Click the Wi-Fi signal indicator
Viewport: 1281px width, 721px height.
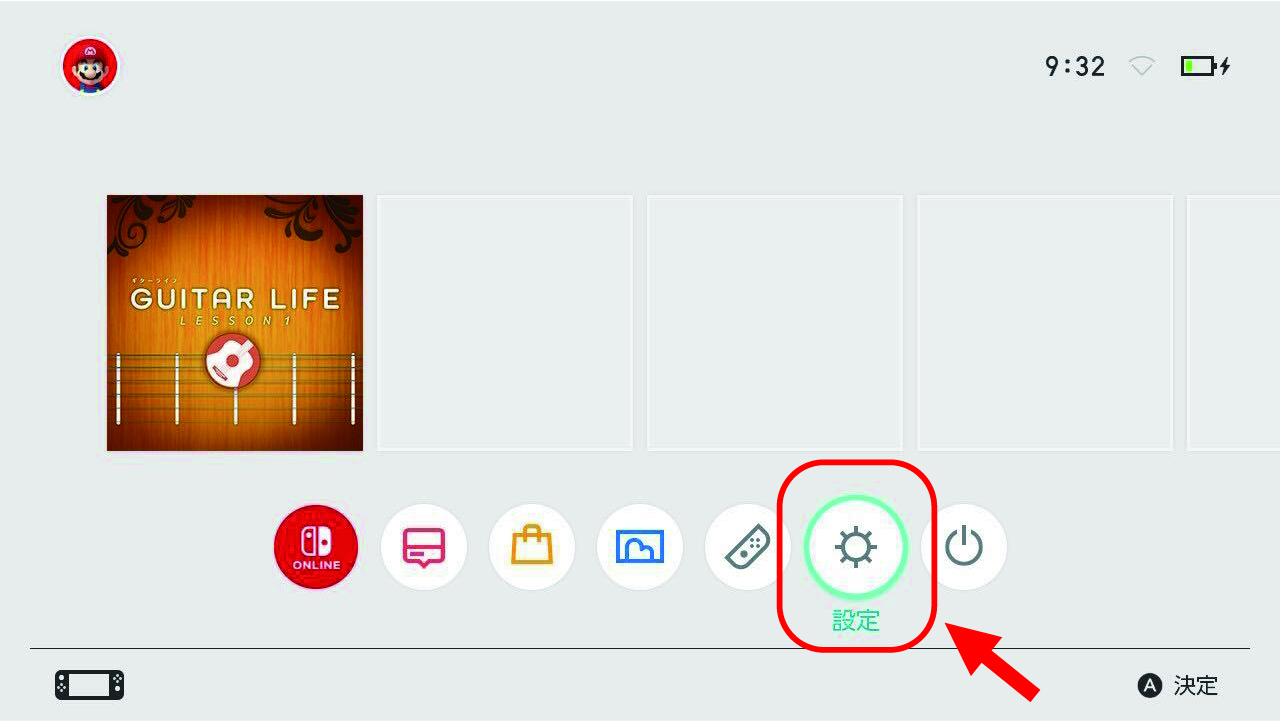[1142, 67]
